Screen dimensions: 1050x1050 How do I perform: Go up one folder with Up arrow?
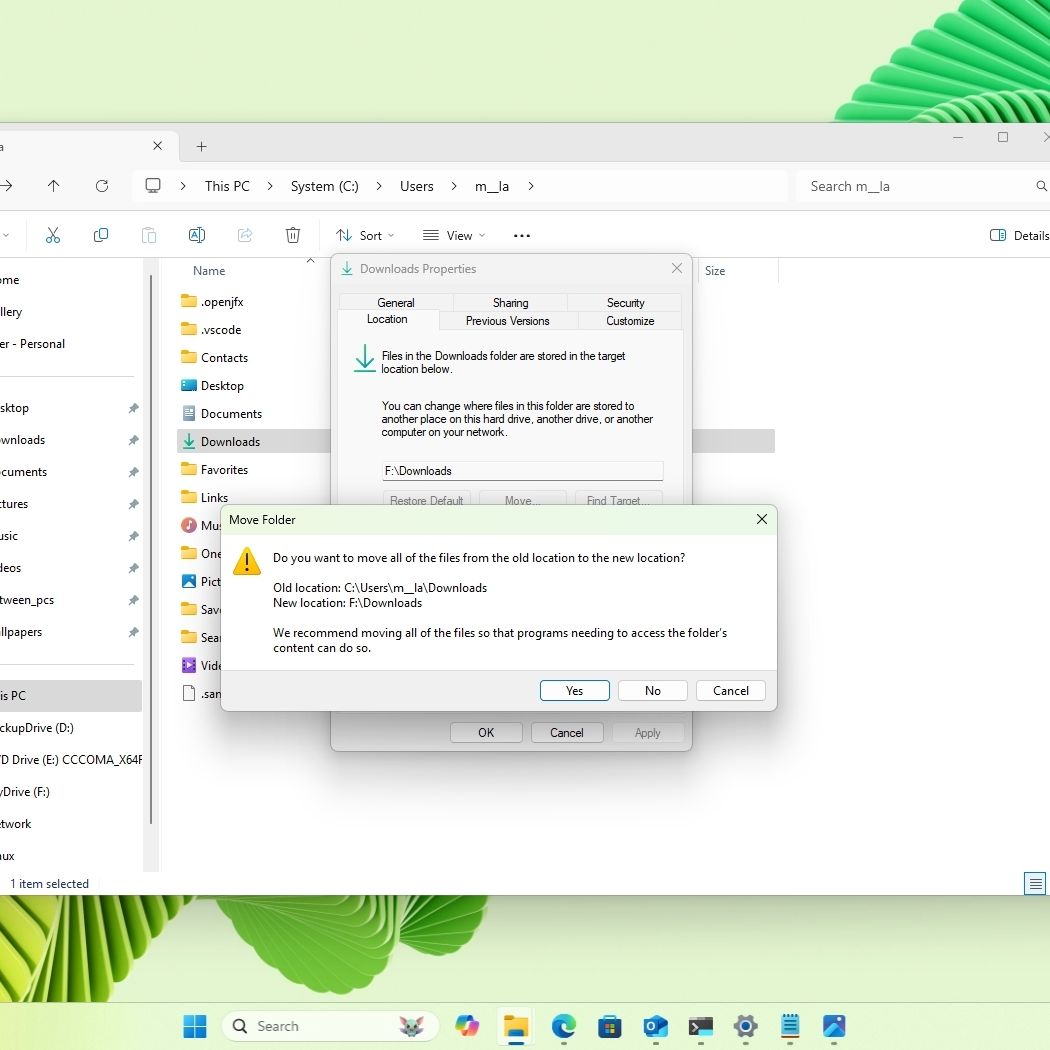pos(54,186)
